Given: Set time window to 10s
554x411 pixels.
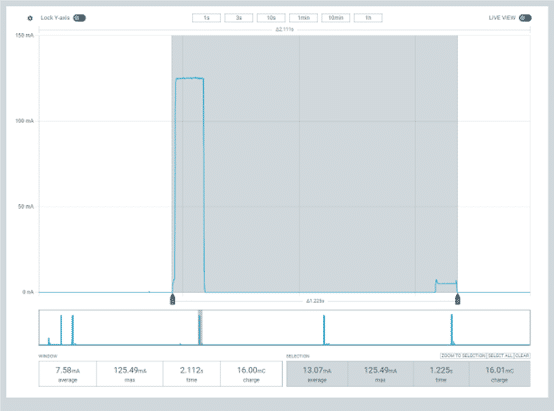Looking at the screenshot, I should [271, 18].
